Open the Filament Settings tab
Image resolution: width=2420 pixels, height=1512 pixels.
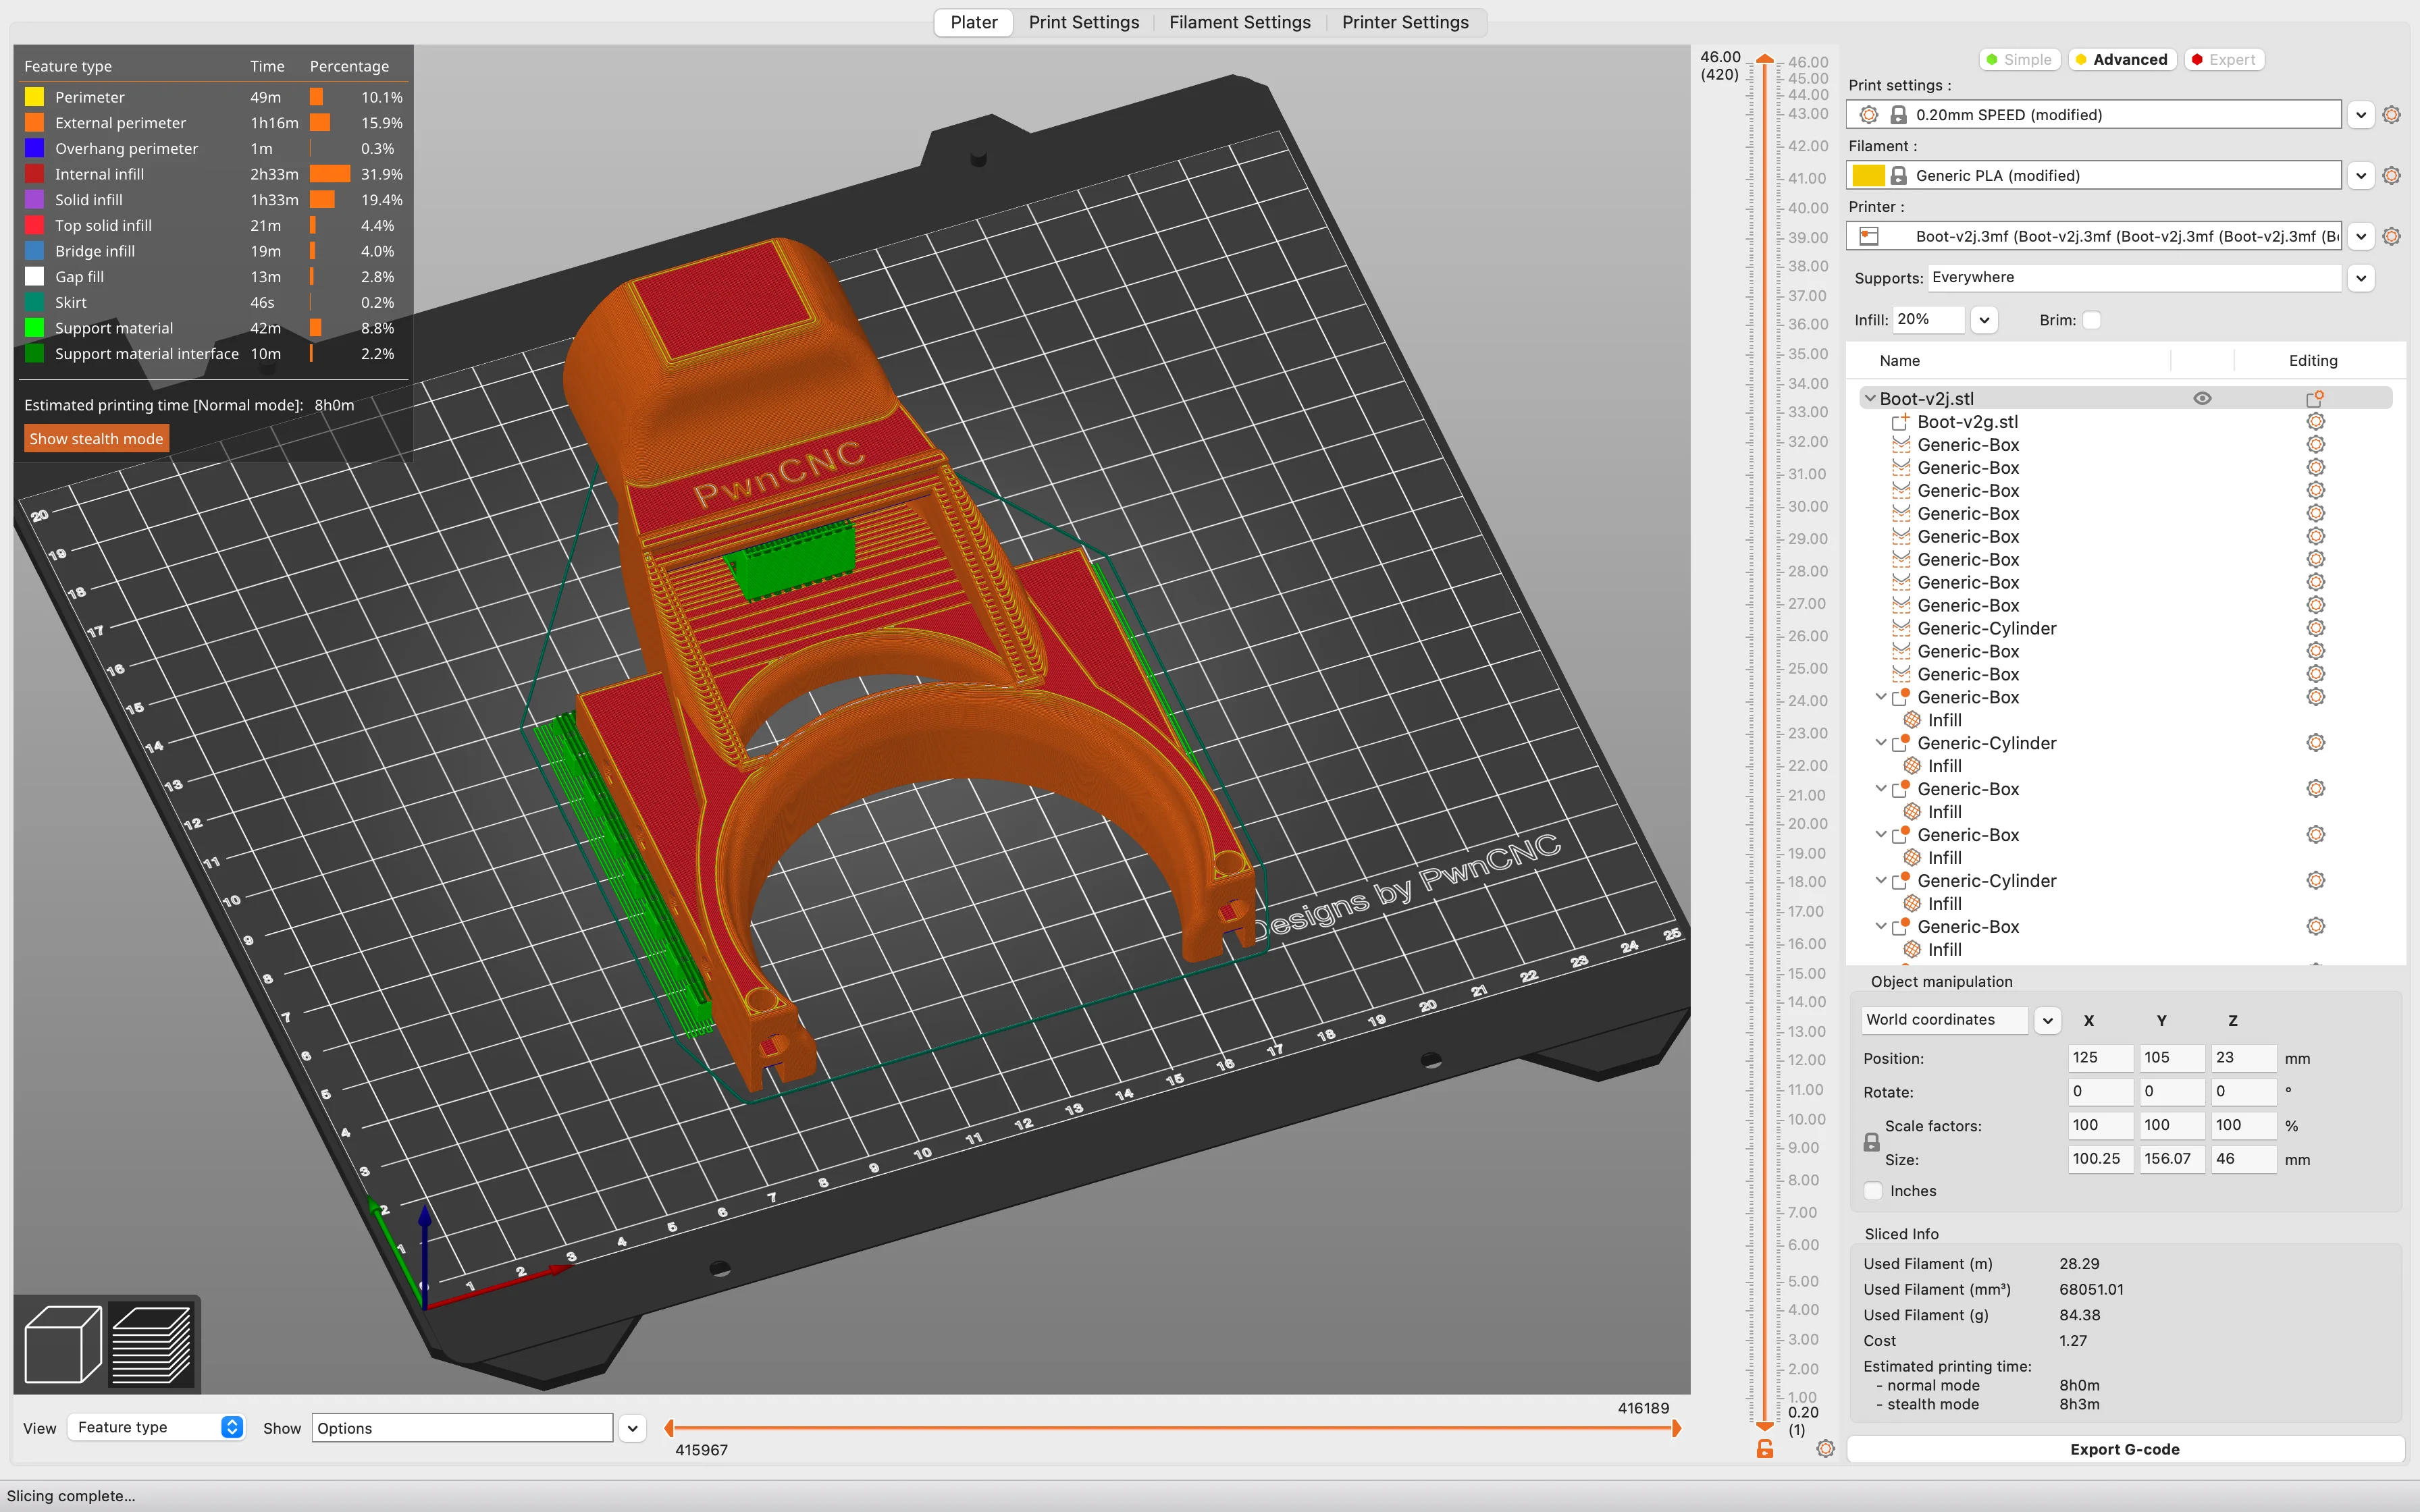(x=1239, y=22)
